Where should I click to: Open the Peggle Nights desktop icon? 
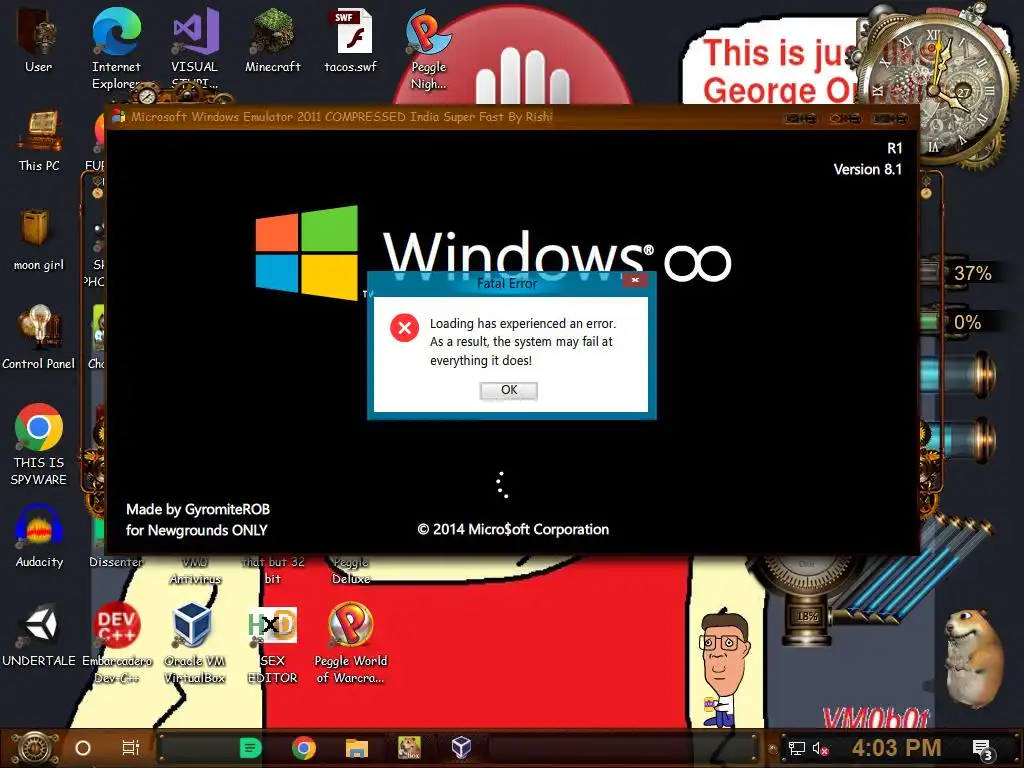click(428, 48)
